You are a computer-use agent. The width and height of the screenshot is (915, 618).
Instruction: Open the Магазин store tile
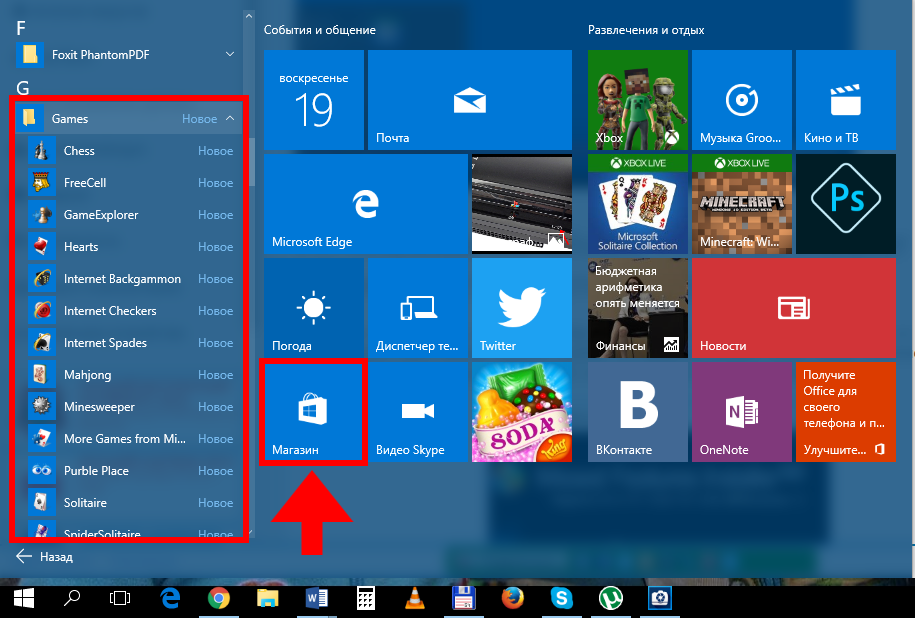pyautogui.click(x=313, y=412)
